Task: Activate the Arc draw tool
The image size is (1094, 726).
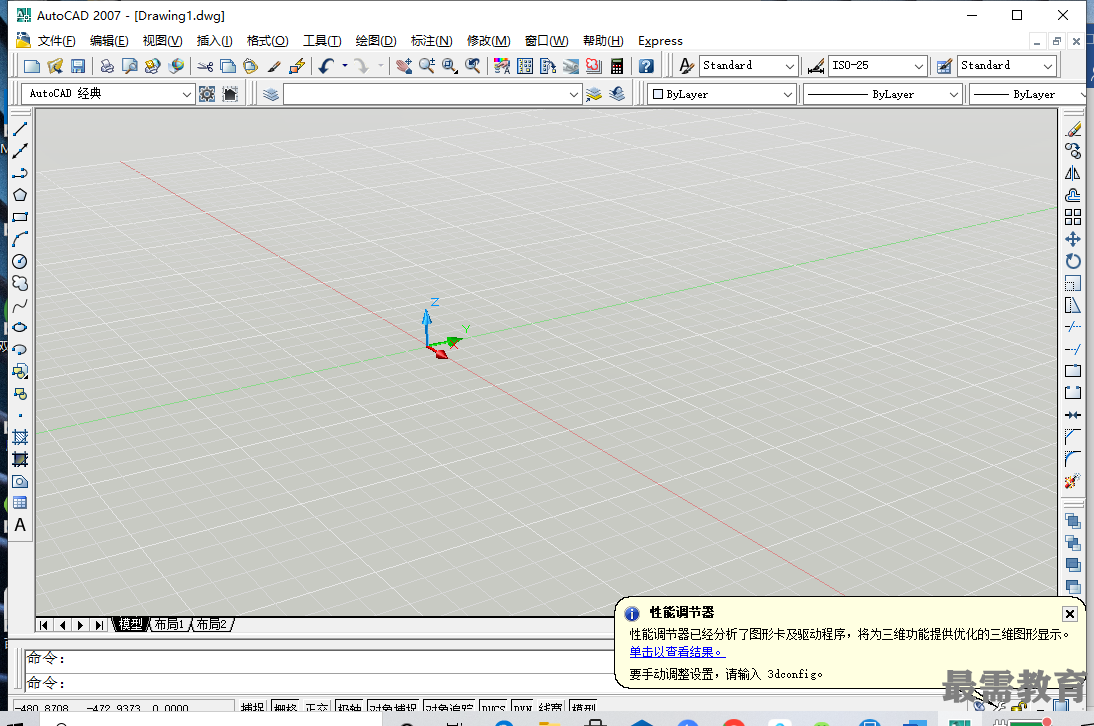Action: [20, 239]
